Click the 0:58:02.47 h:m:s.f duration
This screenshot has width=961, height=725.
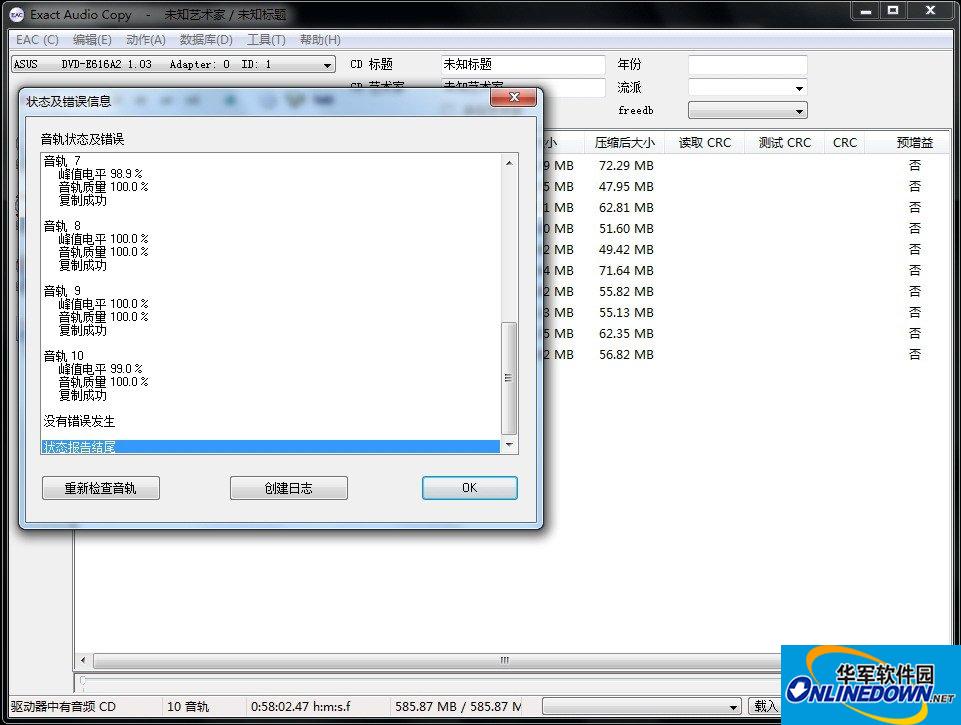click(x=300, y=707)
